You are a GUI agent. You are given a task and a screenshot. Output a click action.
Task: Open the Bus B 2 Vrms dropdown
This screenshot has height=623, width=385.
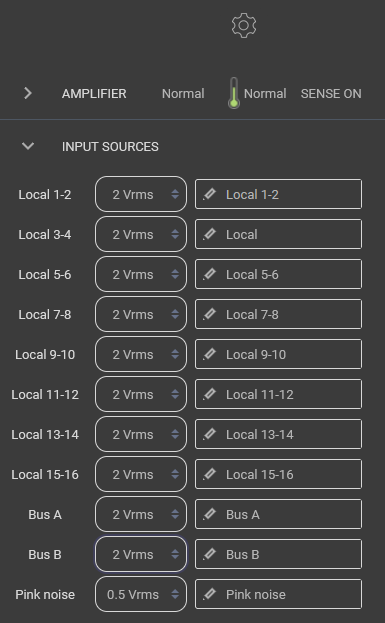coord(141,554)
